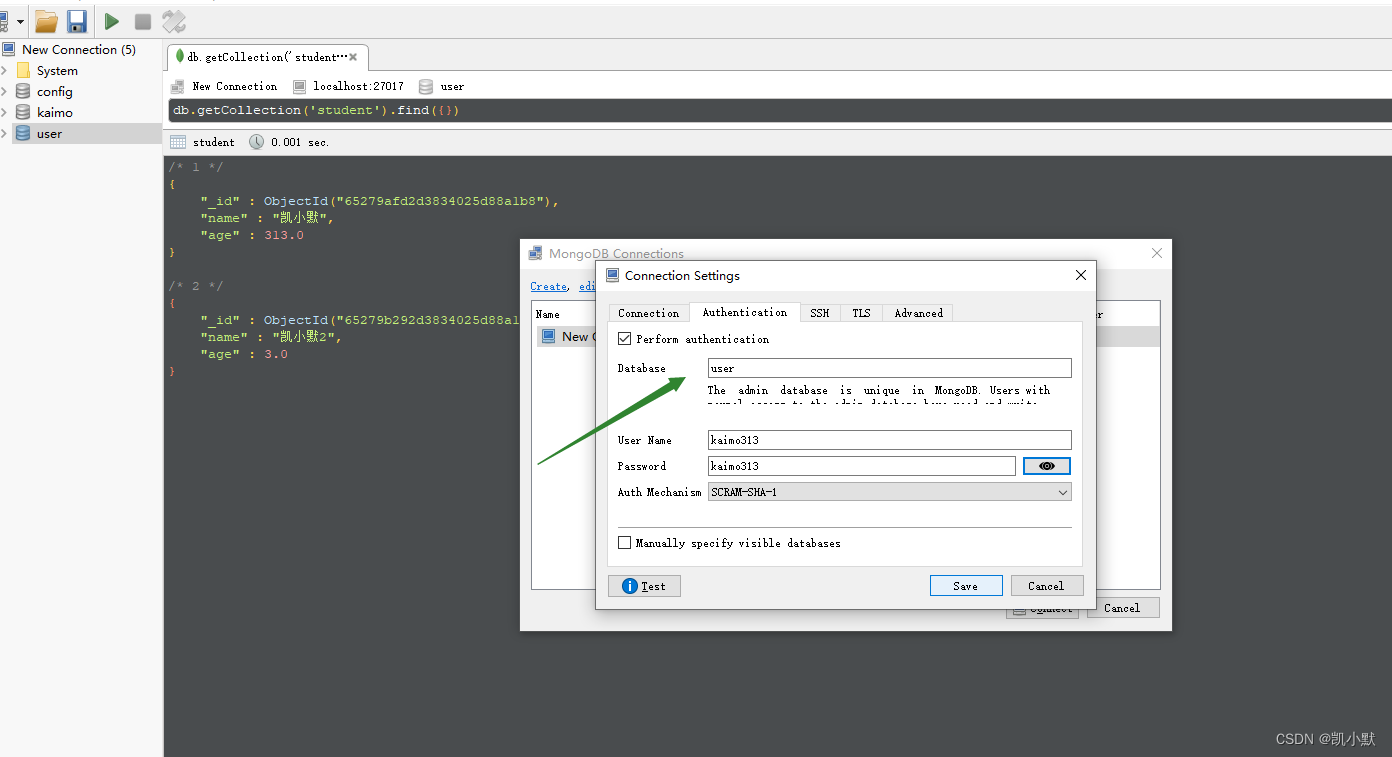Click the save floppy disk icon
The width and height of the screenshot is (1392, 757).
click(x=77, y=21)
